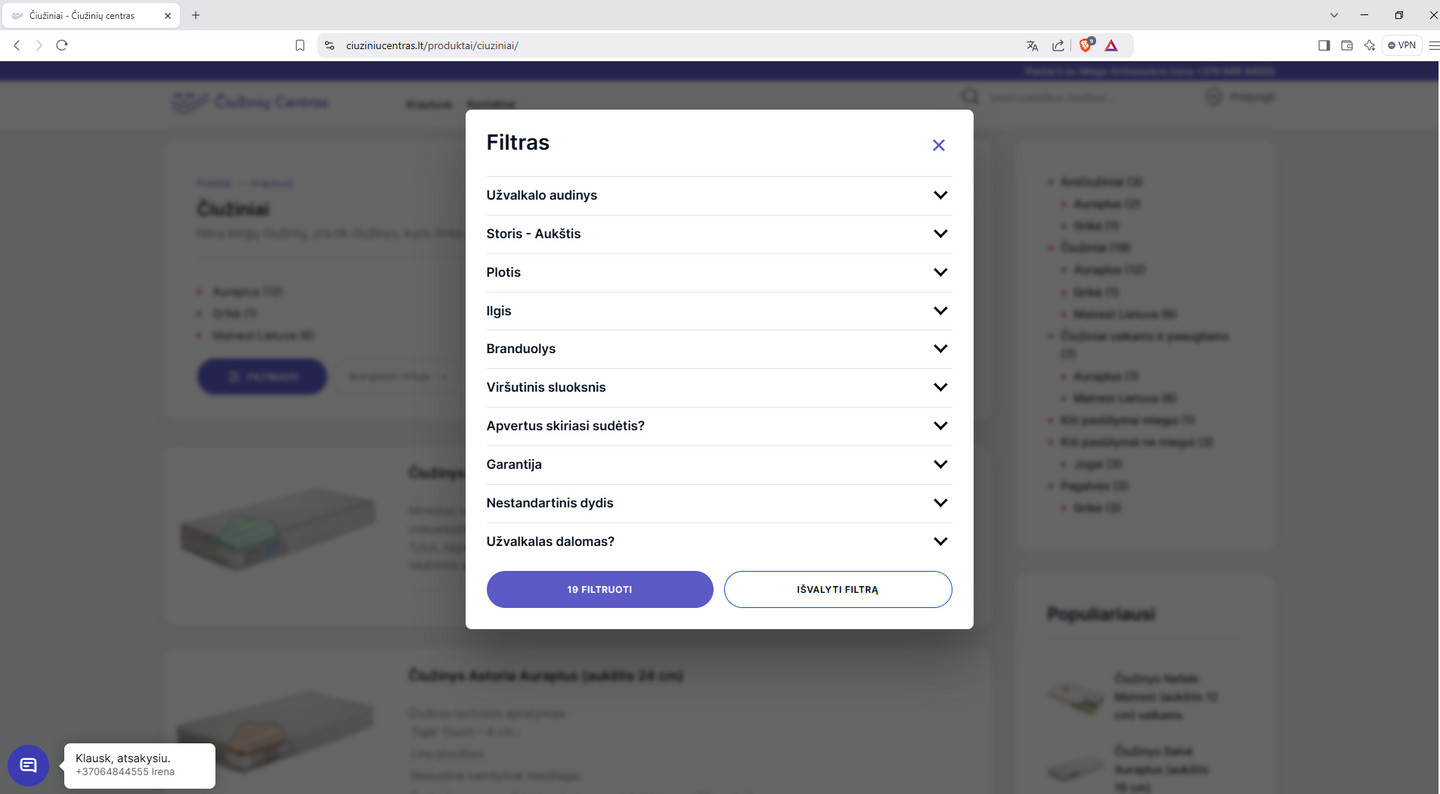Reload the page with the refresh icon
1440x794 pixels.
tap(62, 45)
